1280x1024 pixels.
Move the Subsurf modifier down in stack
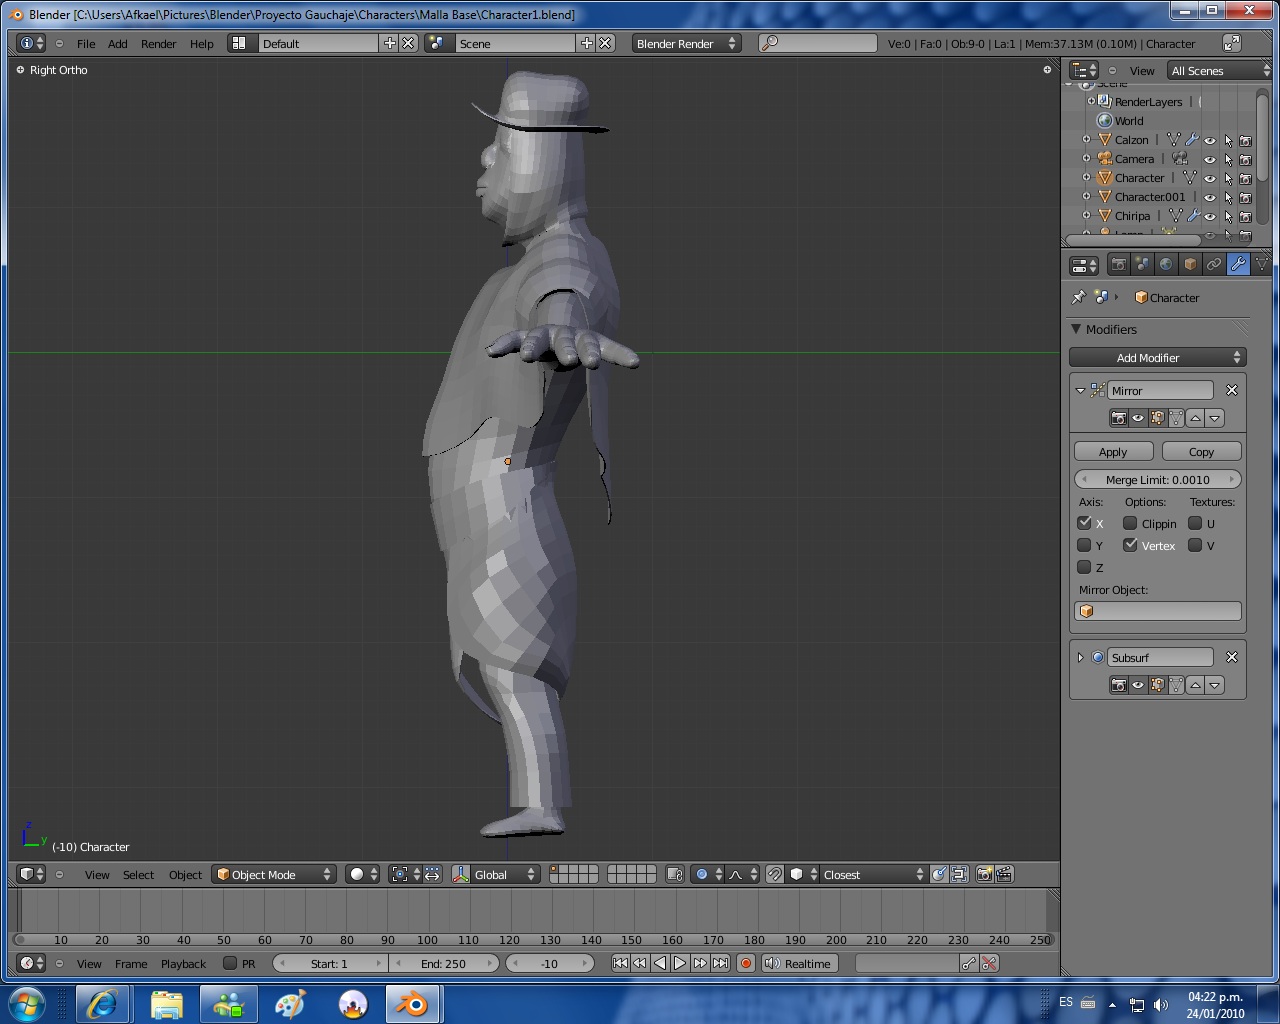click(1214, 685)
